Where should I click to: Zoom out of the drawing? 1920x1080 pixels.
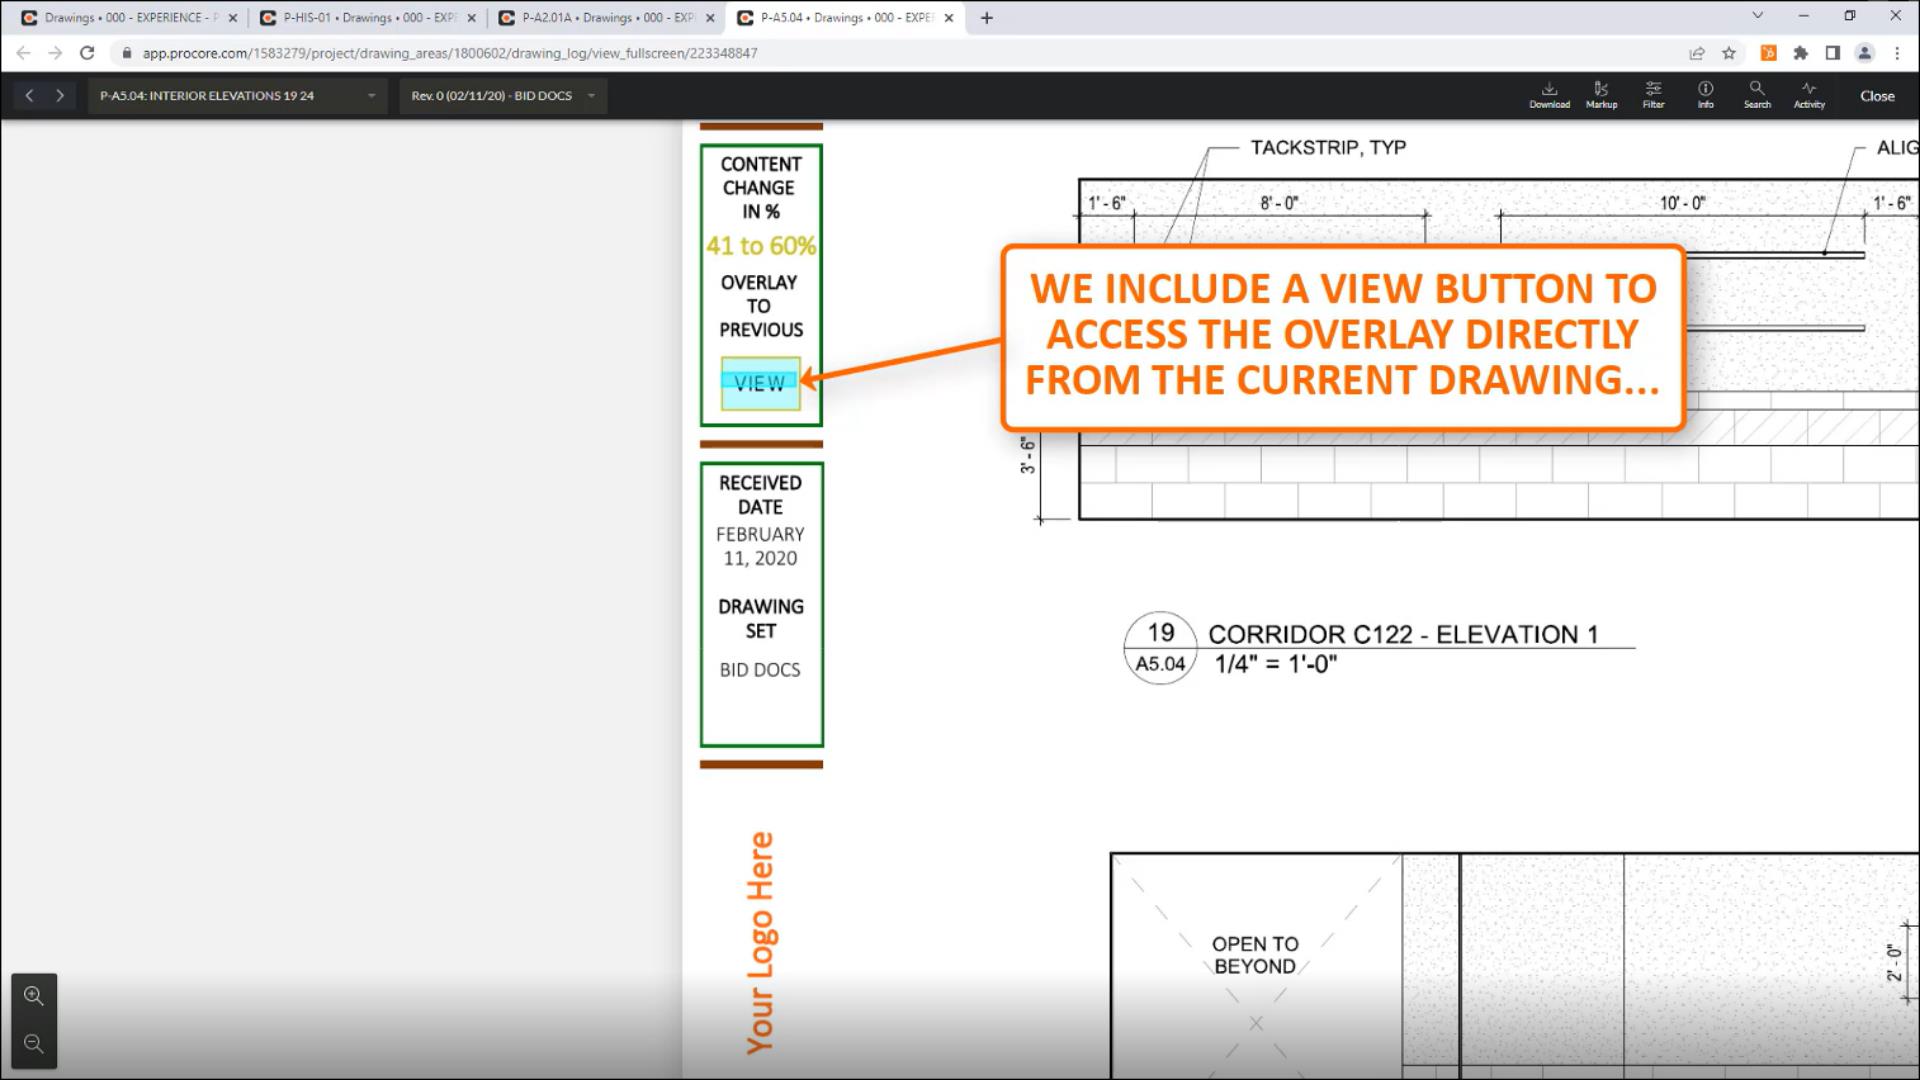click(34, 1044)
